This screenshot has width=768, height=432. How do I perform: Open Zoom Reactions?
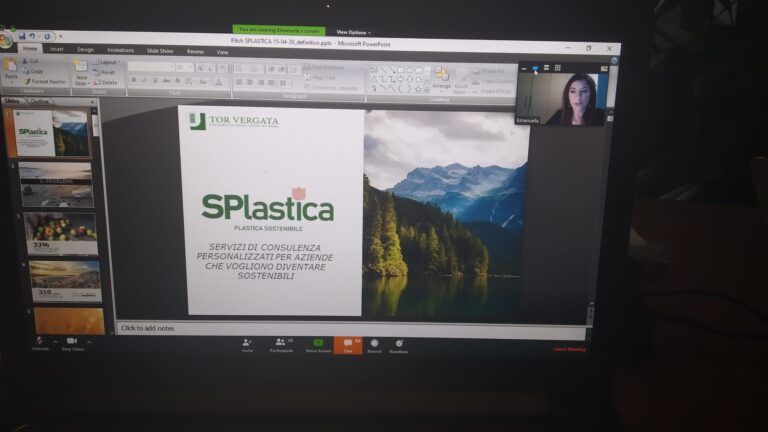coord(399,345)
